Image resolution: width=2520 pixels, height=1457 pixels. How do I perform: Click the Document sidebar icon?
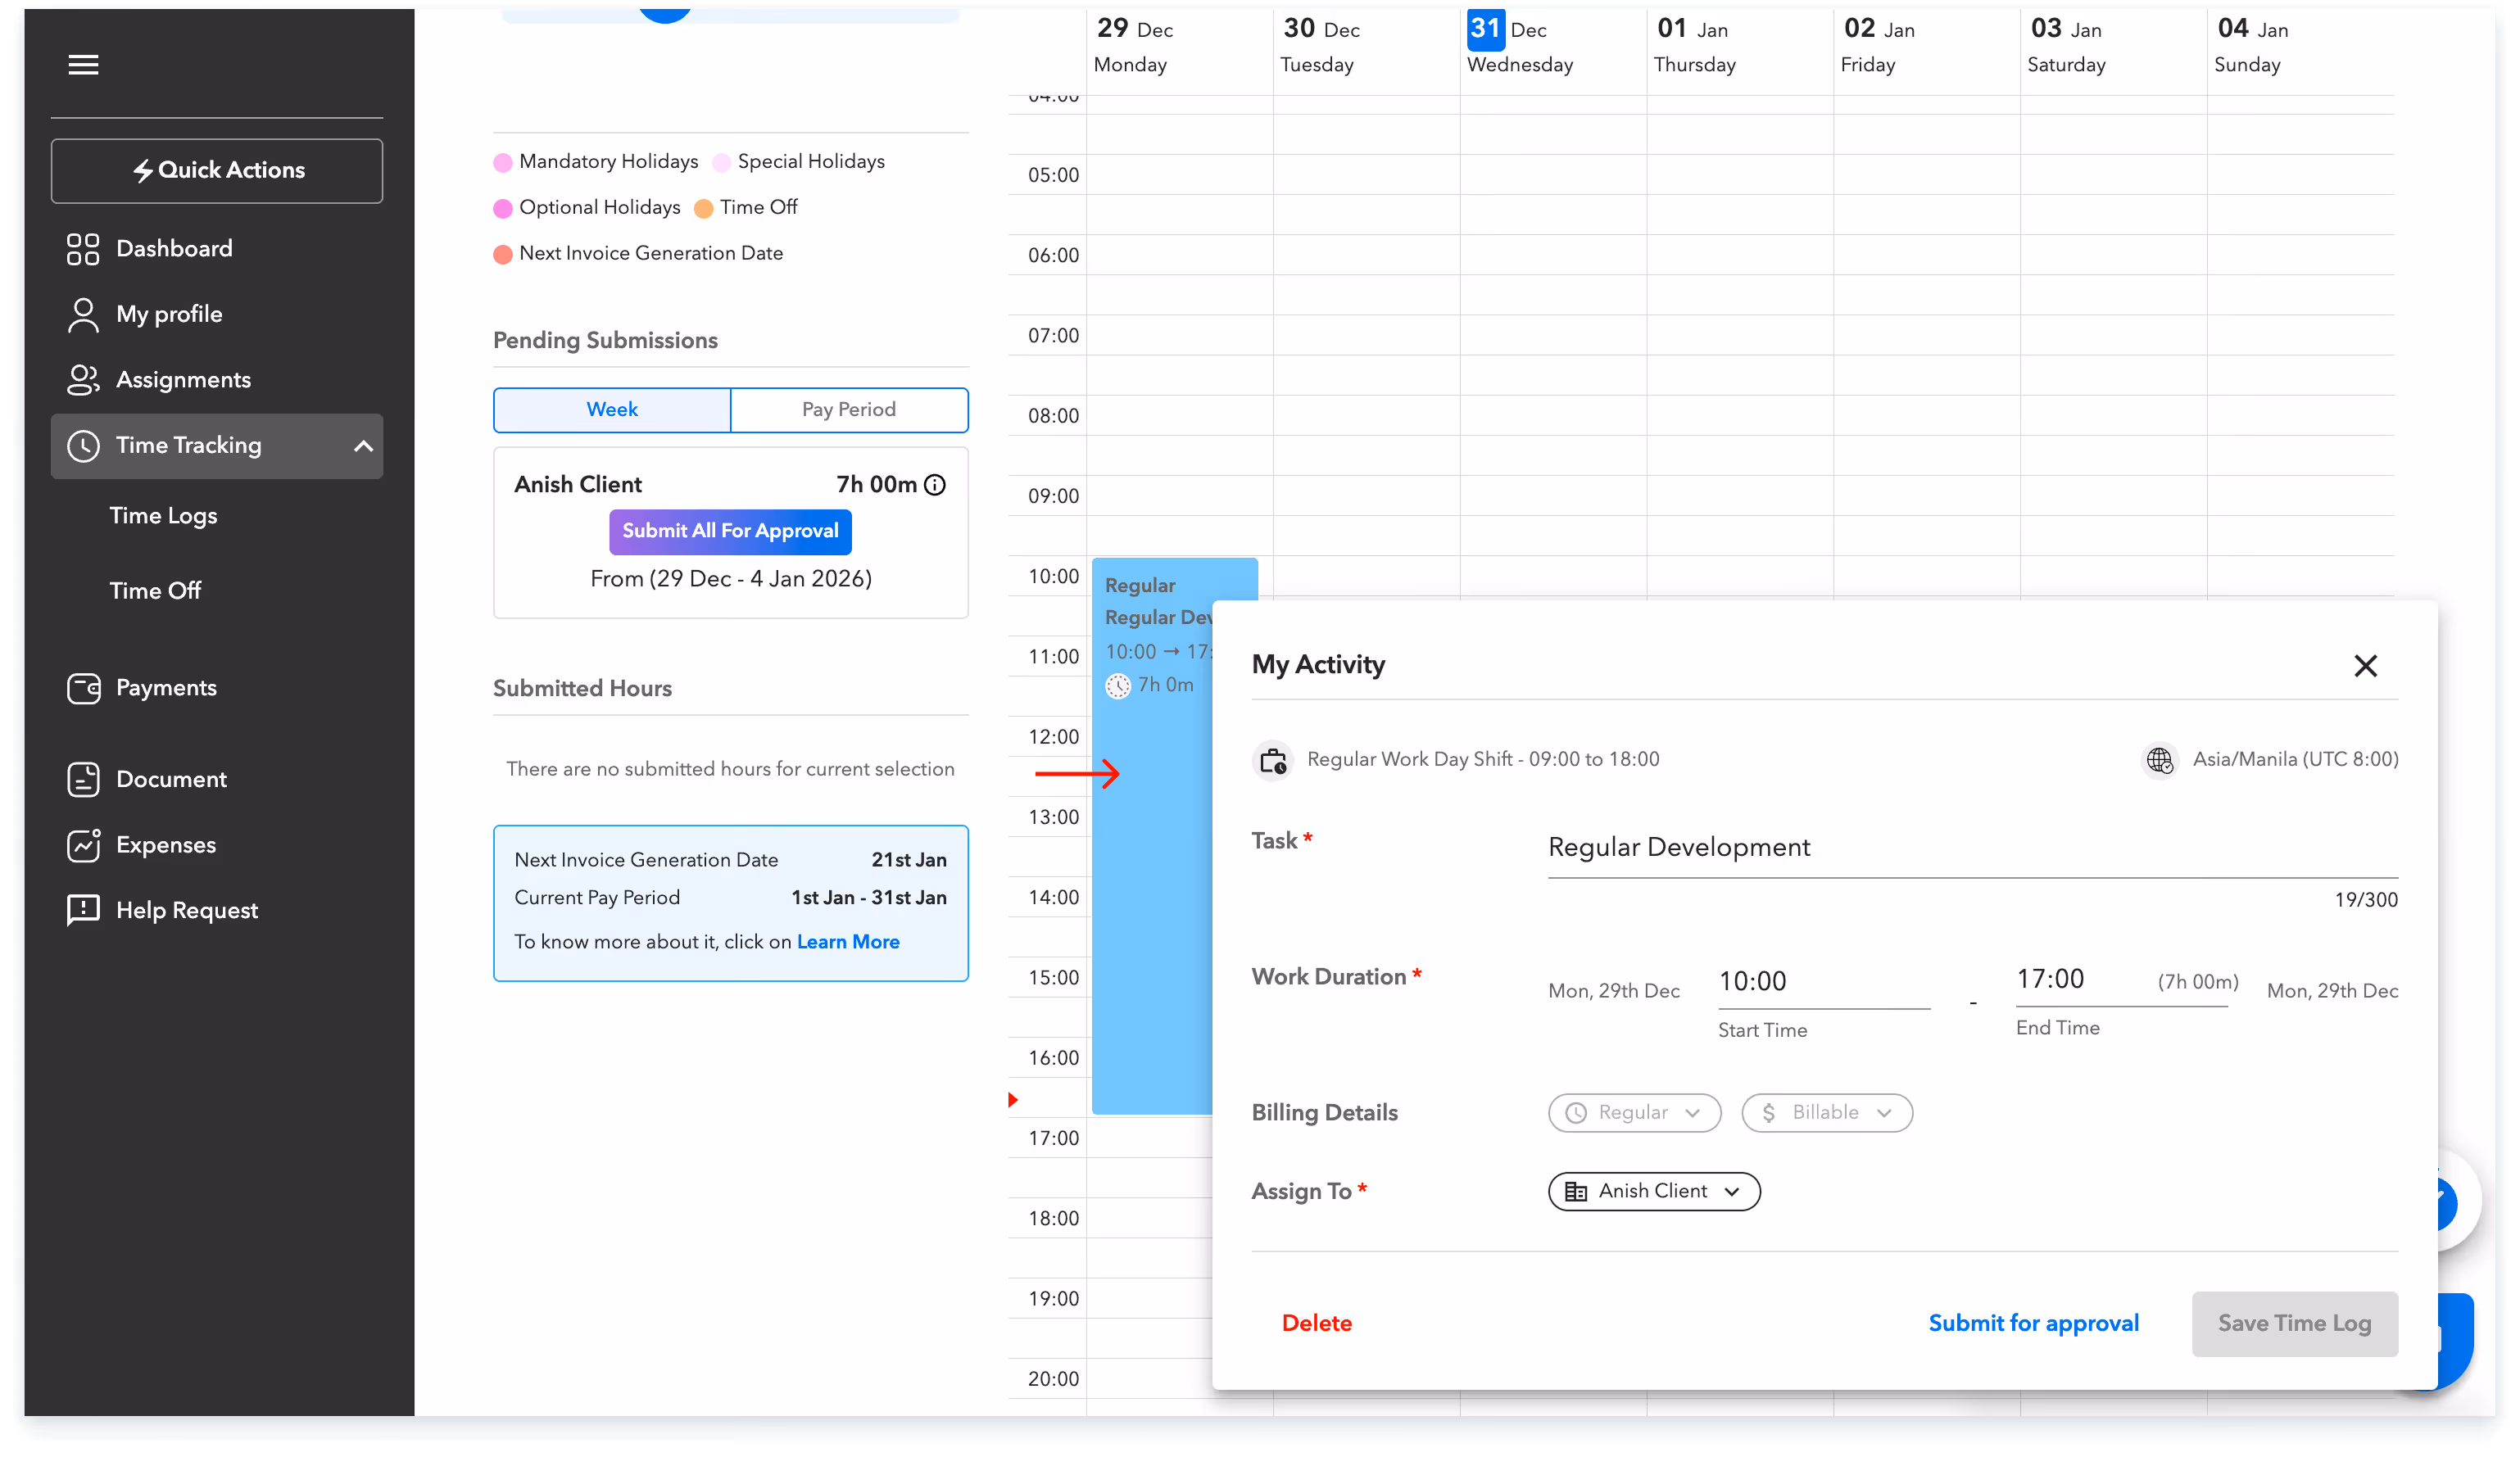point(83,779)
